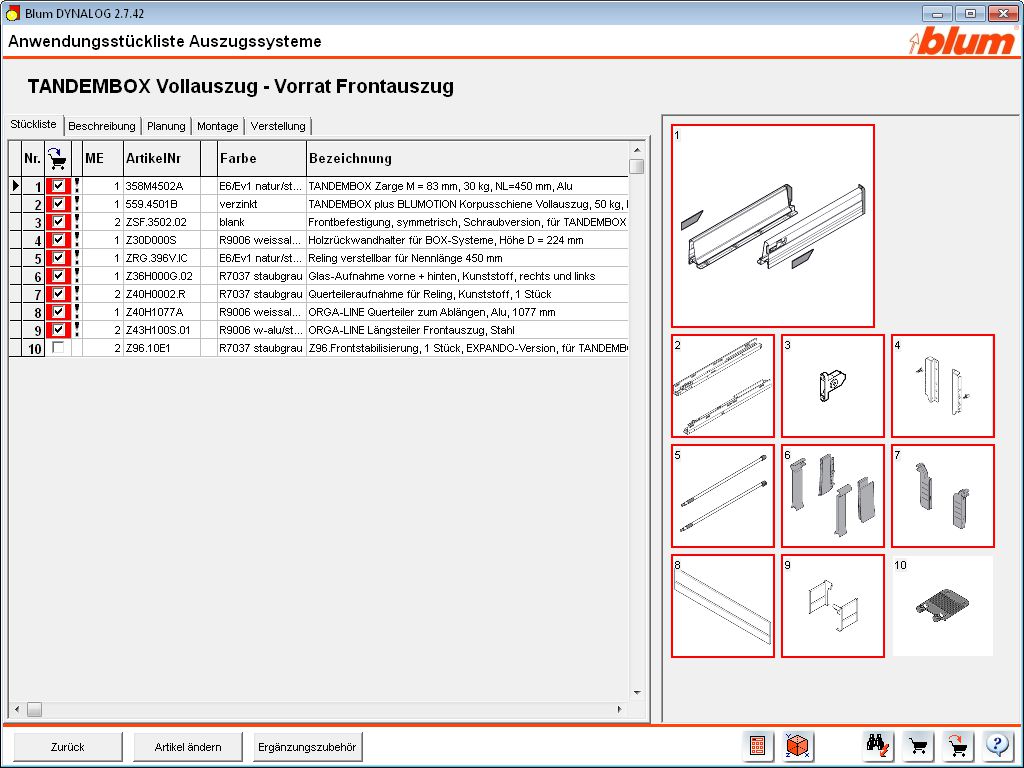Viewport: 1024px width, 768px height.
Task: Select thumbnail 1 of TANDEMBOX Zarge
Action: pos(773,226)
